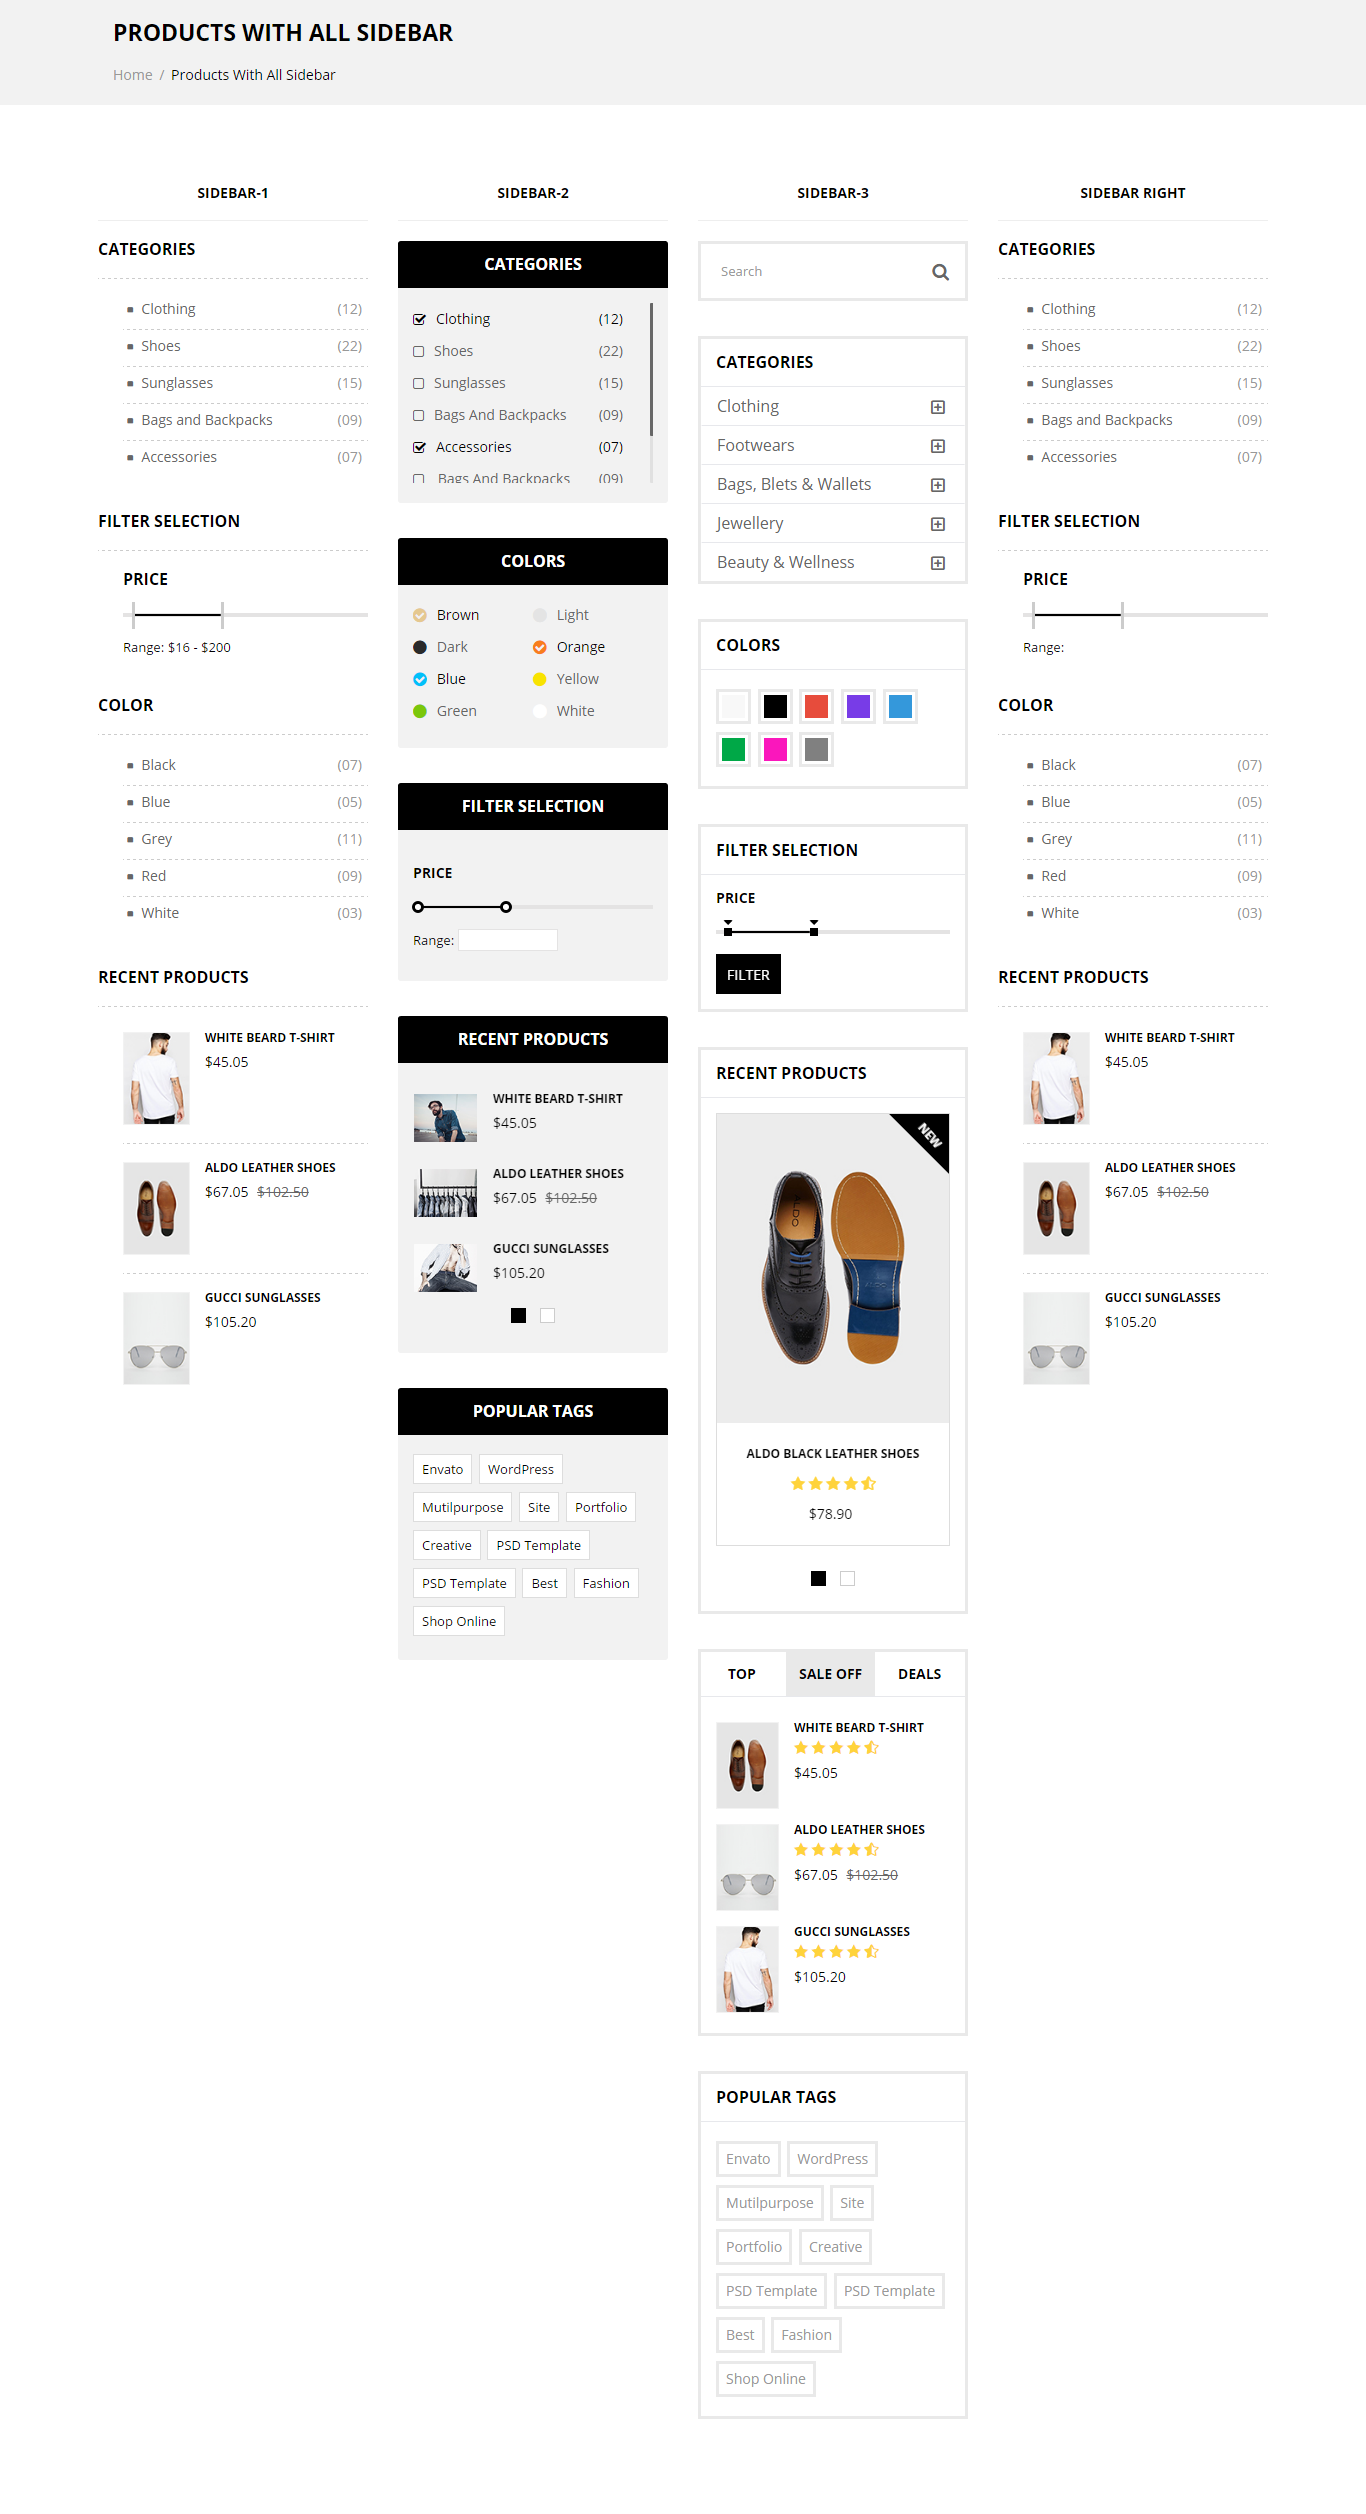Open the DEALS tab
Viewport: 1366px width, 2514px height.
(x=919, y=1674)
